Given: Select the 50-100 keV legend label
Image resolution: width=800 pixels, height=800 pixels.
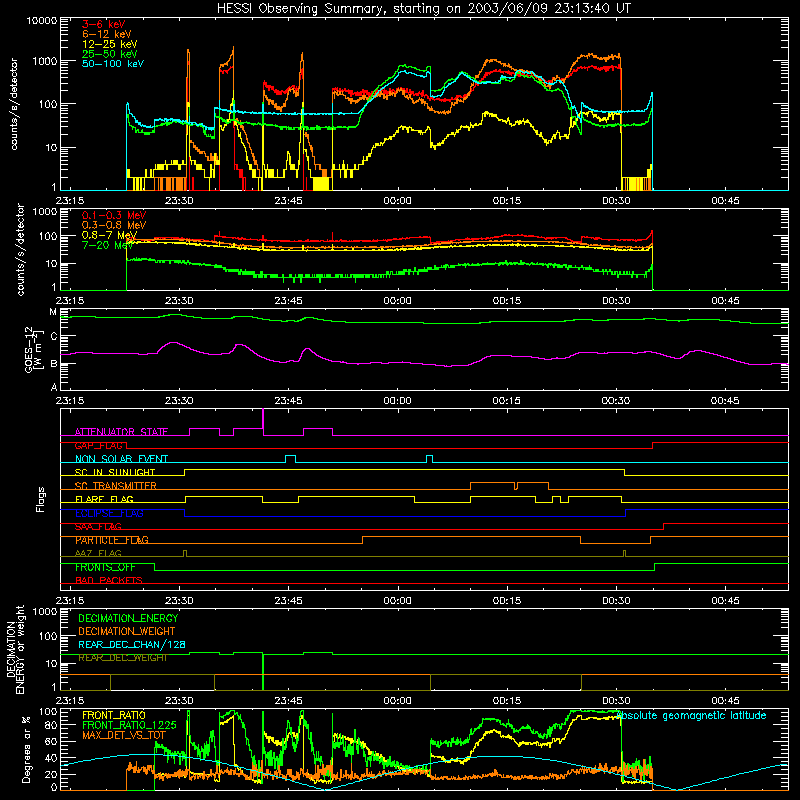Looking at the screenshot, I should click(113, 64).
